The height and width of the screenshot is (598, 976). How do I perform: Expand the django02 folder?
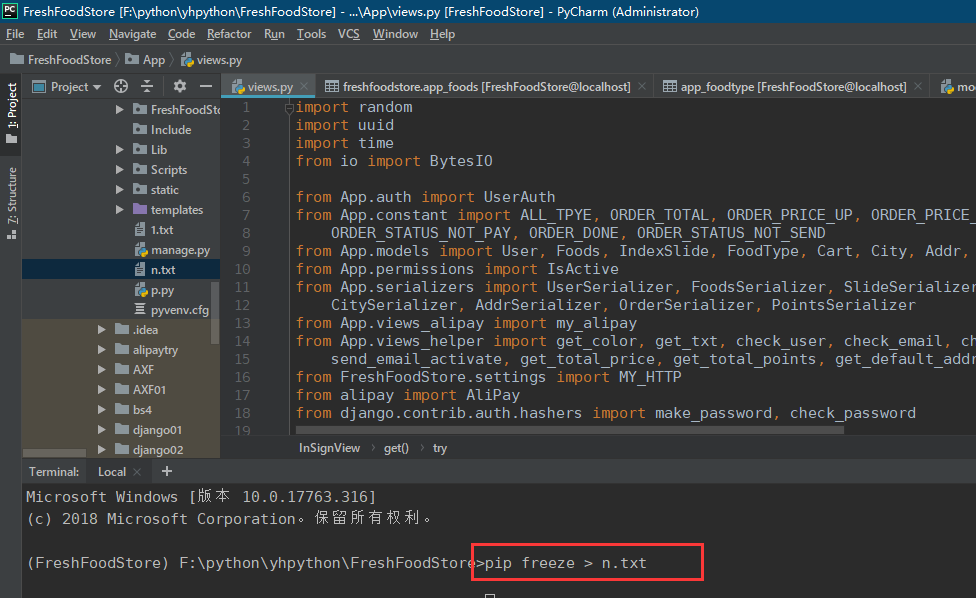[101, 449]
